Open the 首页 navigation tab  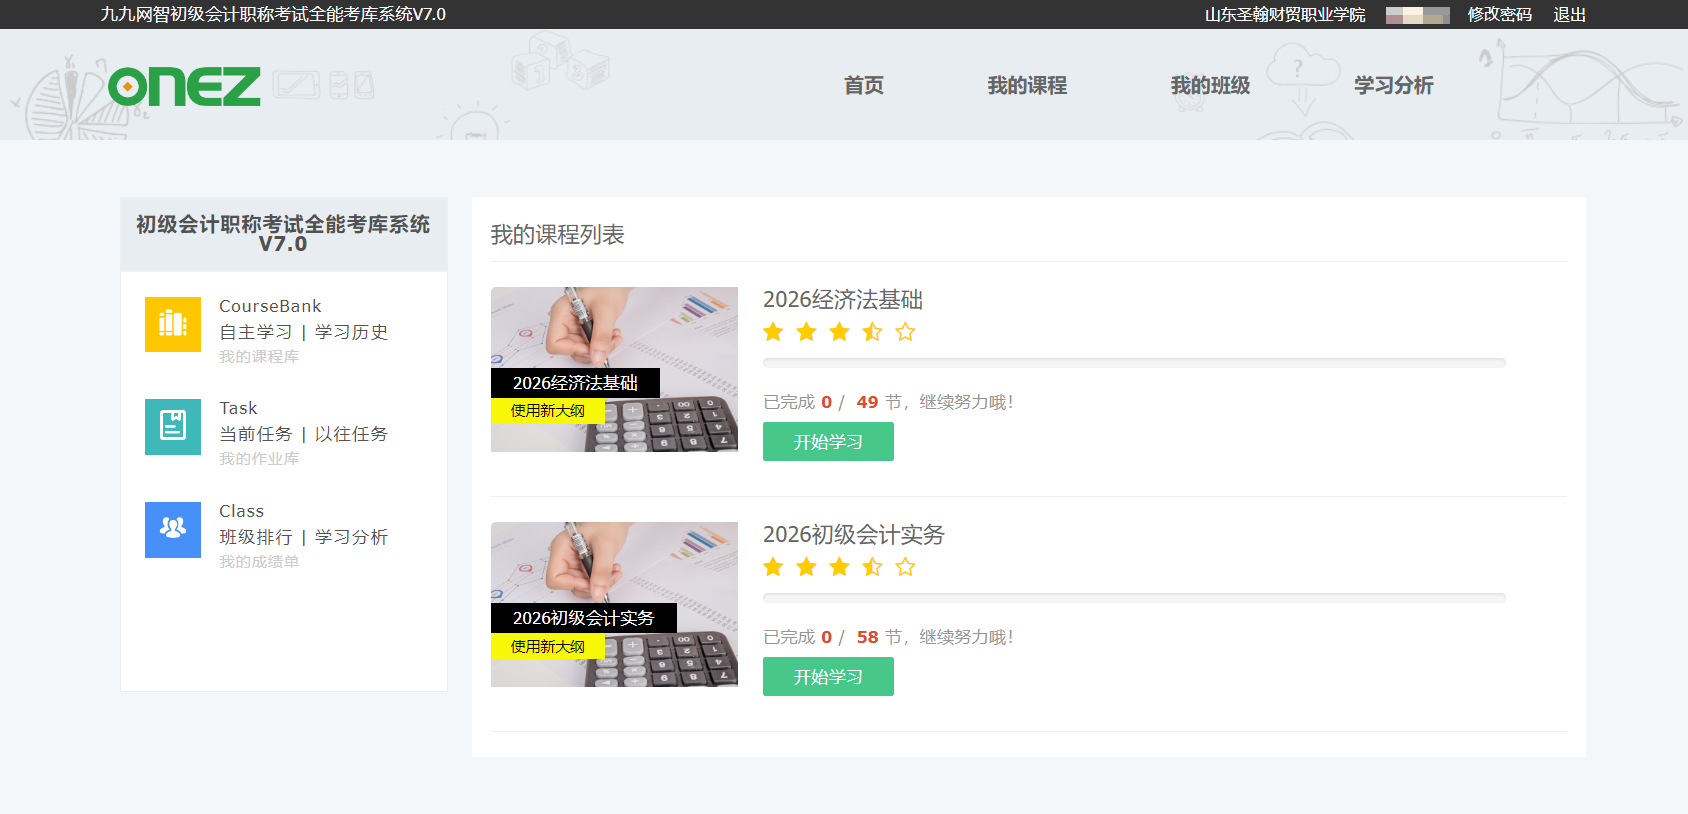863,86
